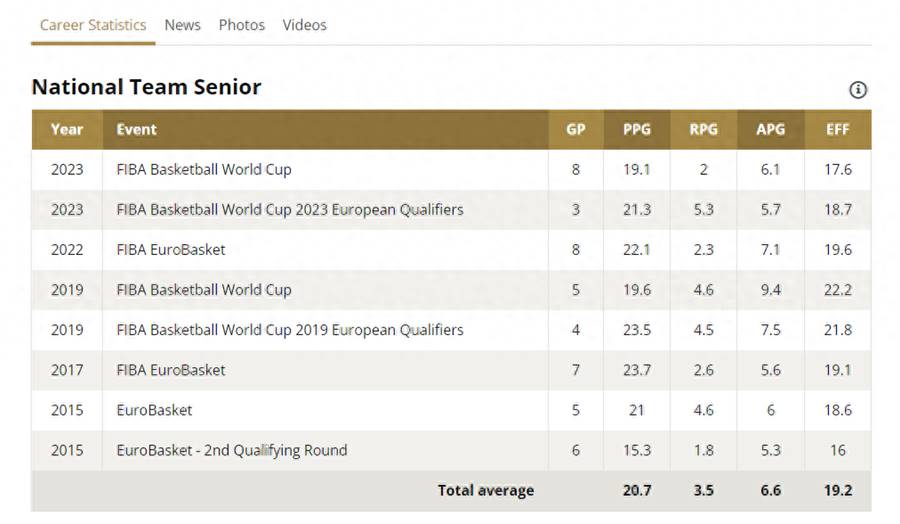Open World Cup 2023 European Qualifiers event
The image size is (900, 524).
[x=290, y=209]
